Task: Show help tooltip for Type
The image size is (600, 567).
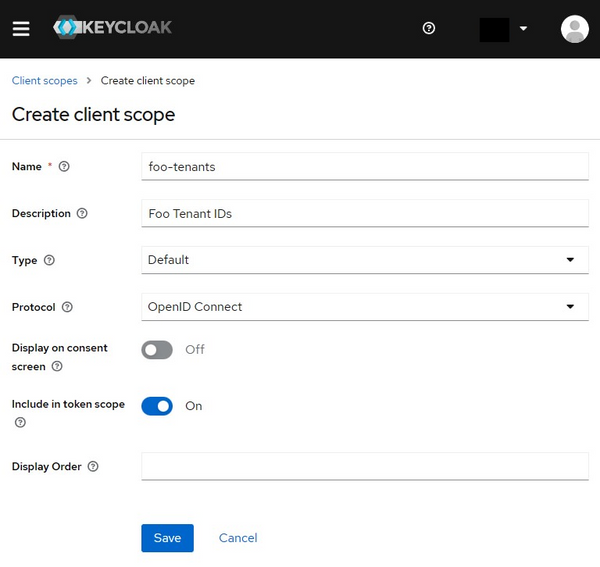Action: click(x=49, y=260)
